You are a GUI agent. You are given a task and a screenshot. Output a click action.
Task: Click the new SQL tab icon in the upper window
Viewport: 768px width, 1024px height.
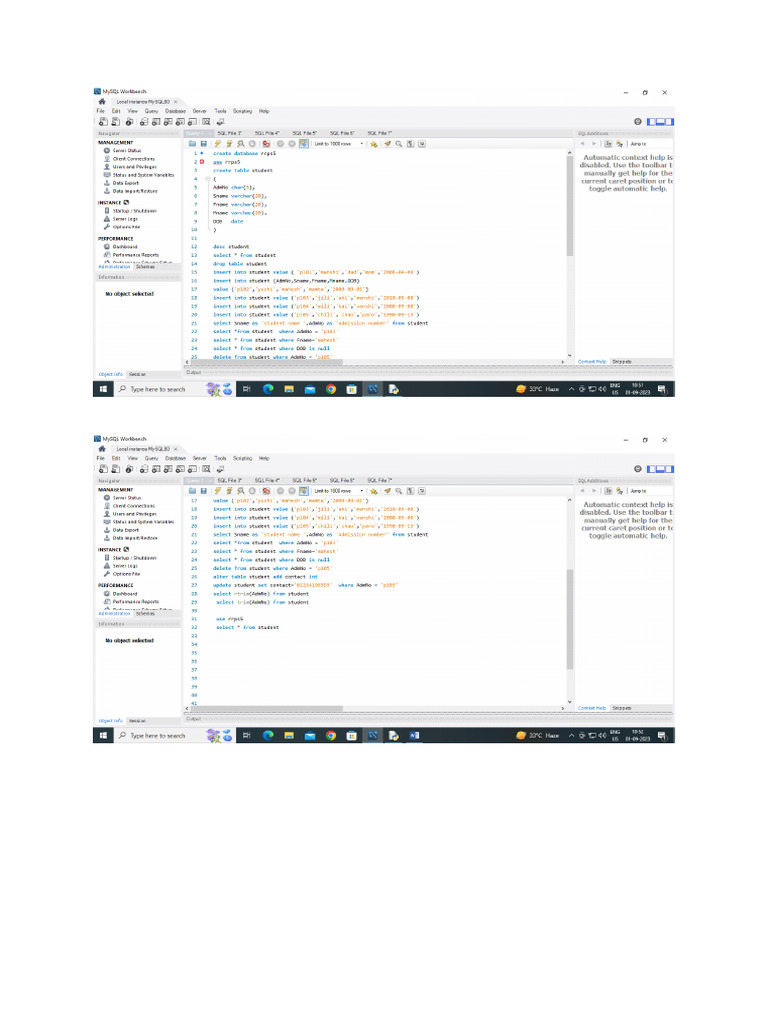pos(103,121)
